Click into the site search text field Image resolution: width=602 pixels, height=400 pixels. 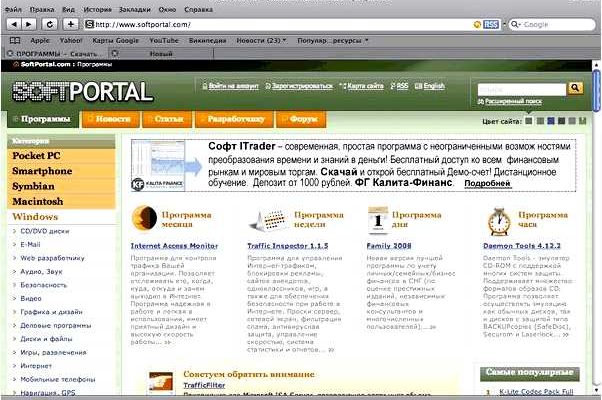click(x=520, y=89)
